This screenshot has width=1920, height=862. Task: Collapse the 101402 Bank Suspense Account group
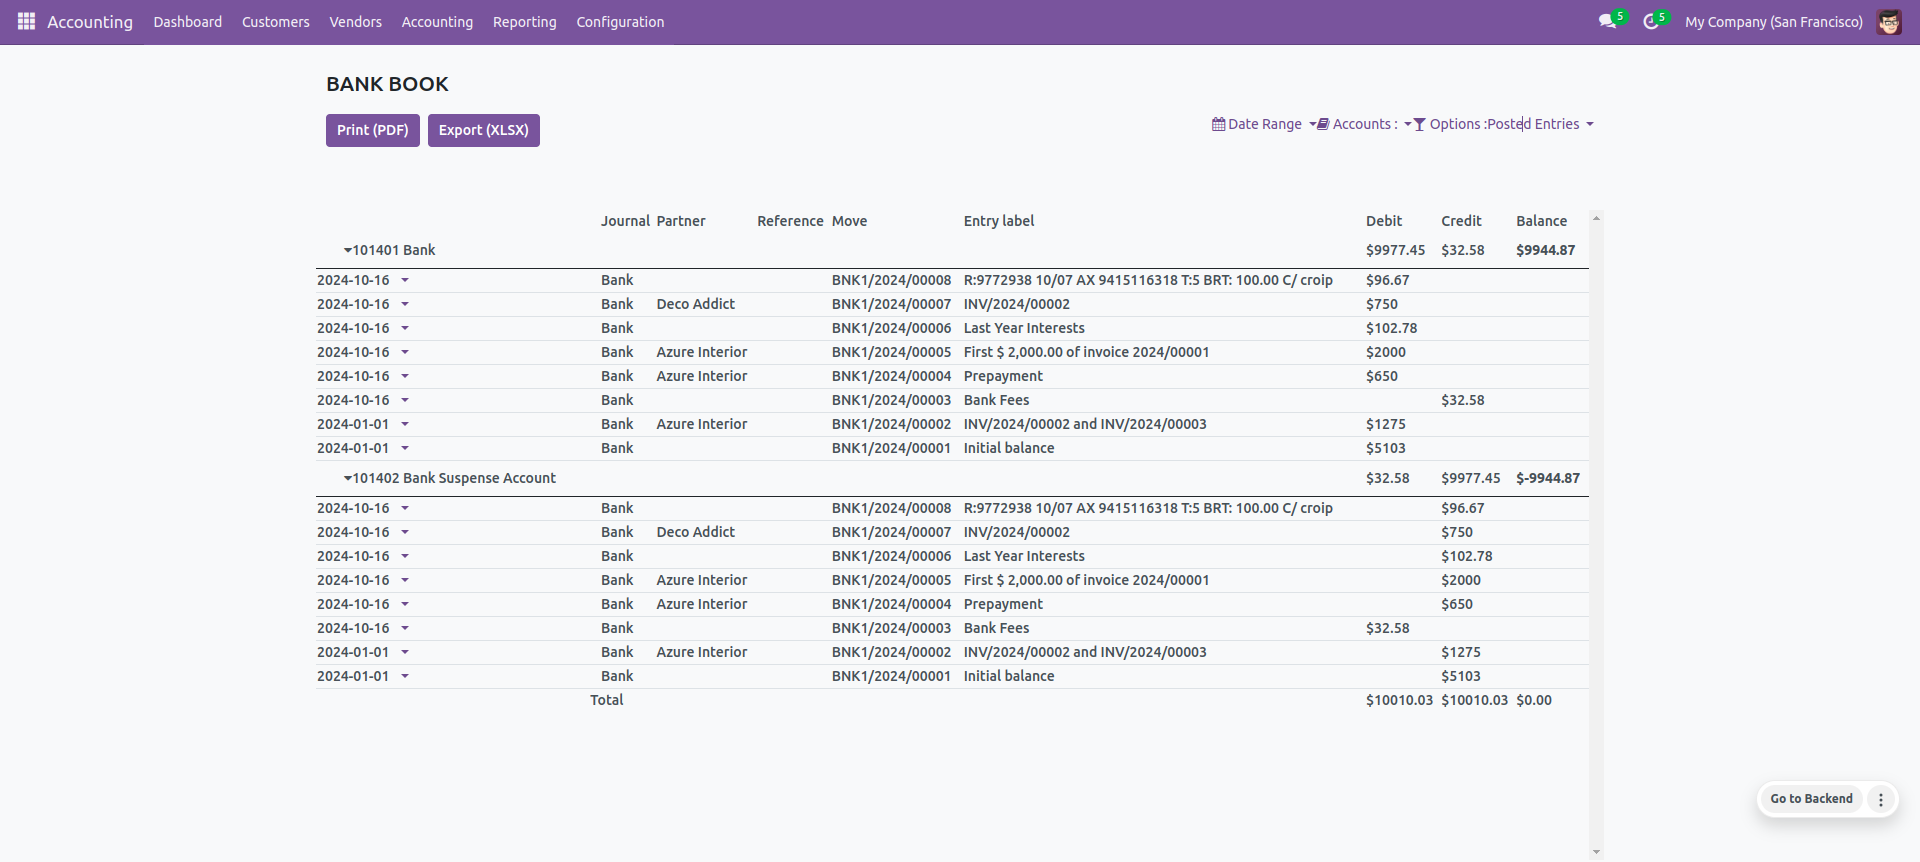coord(347,478)
